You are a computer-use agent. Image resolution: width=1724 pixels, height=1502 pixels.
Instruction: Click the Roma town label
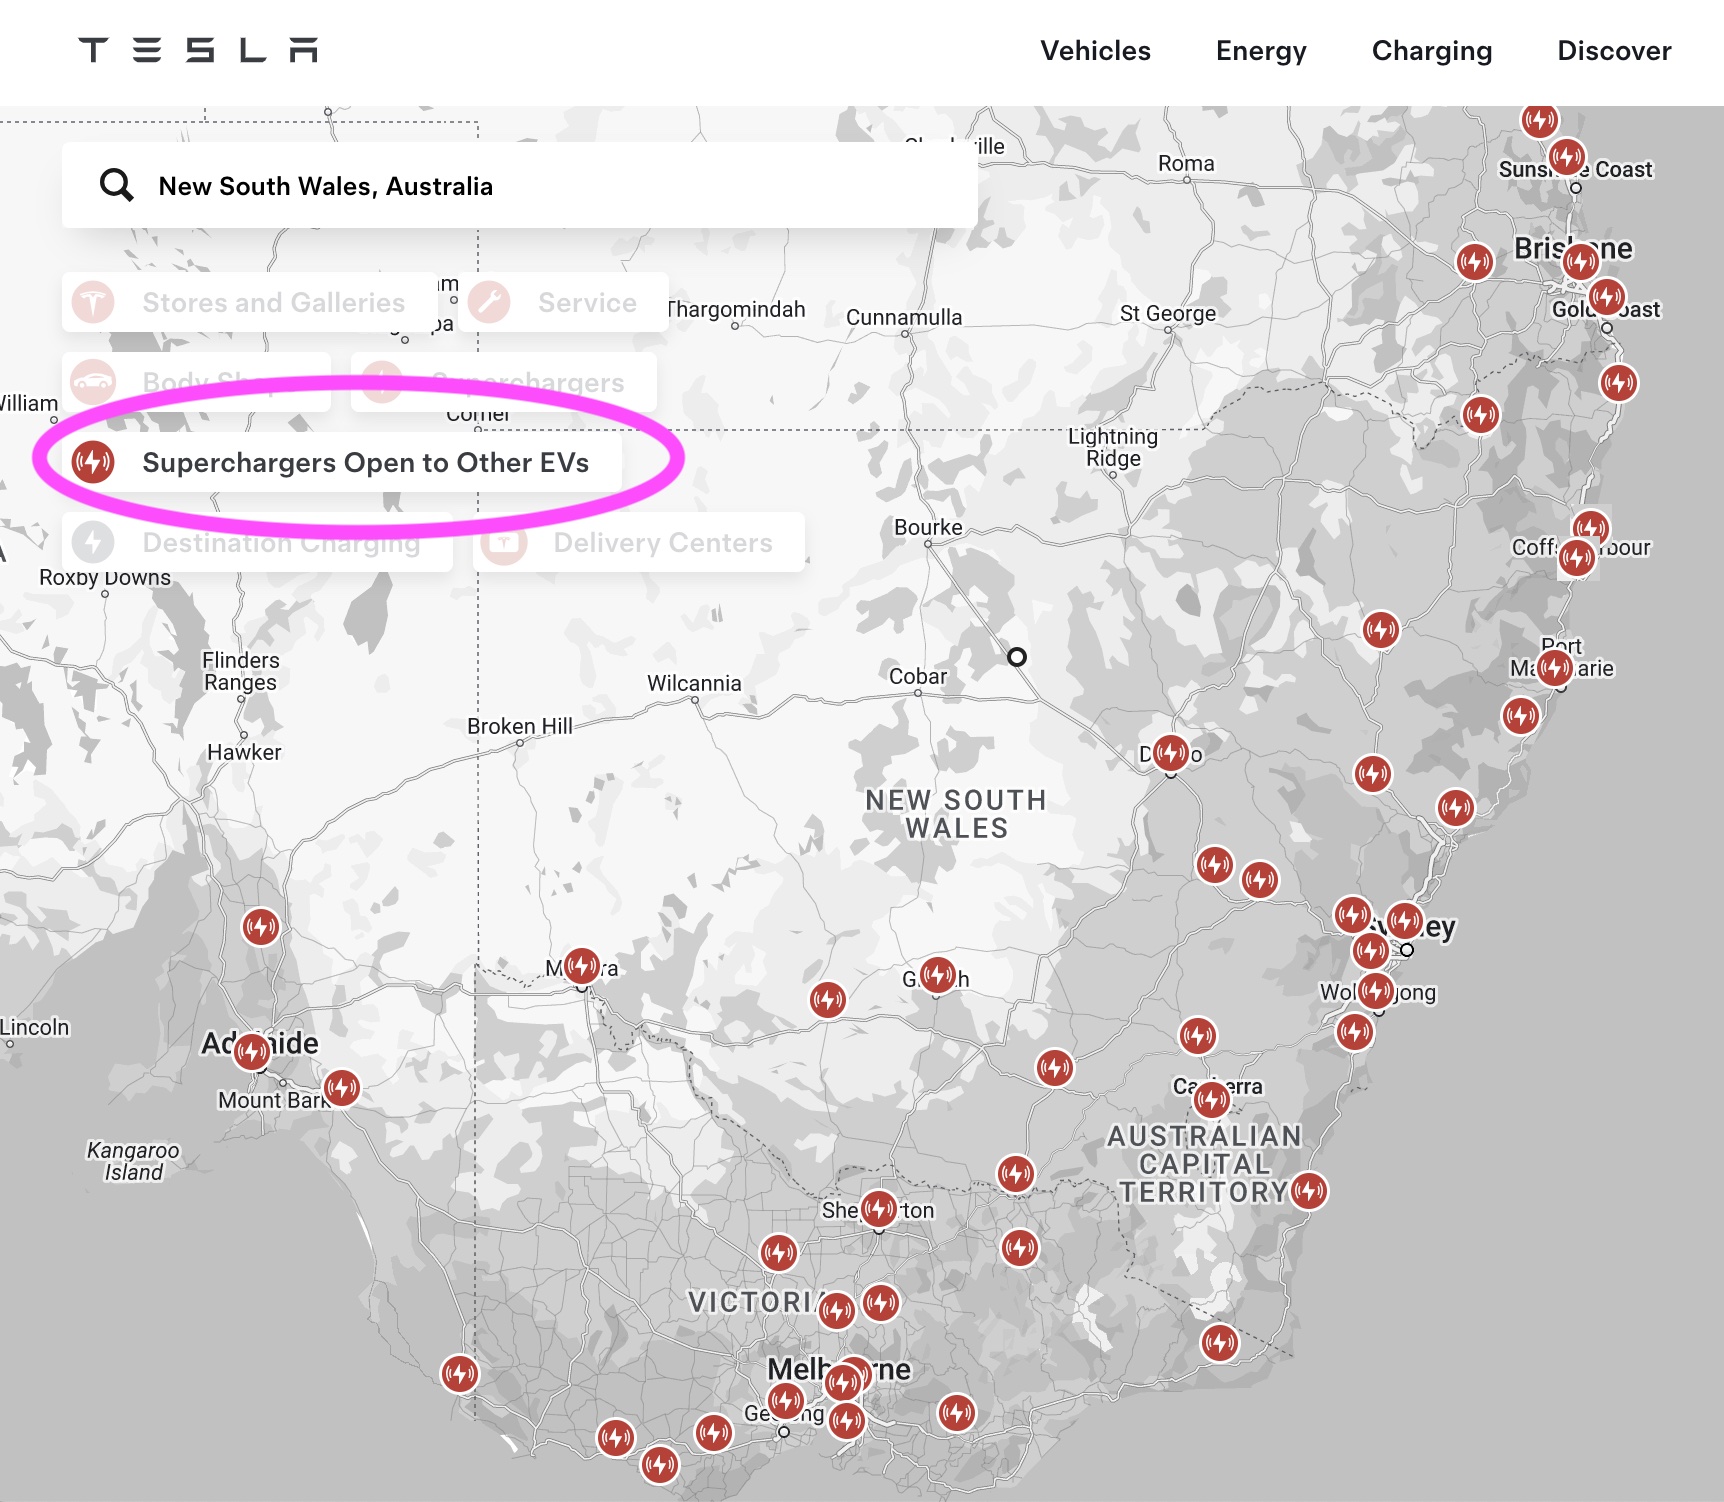[x=1186, y=163]
